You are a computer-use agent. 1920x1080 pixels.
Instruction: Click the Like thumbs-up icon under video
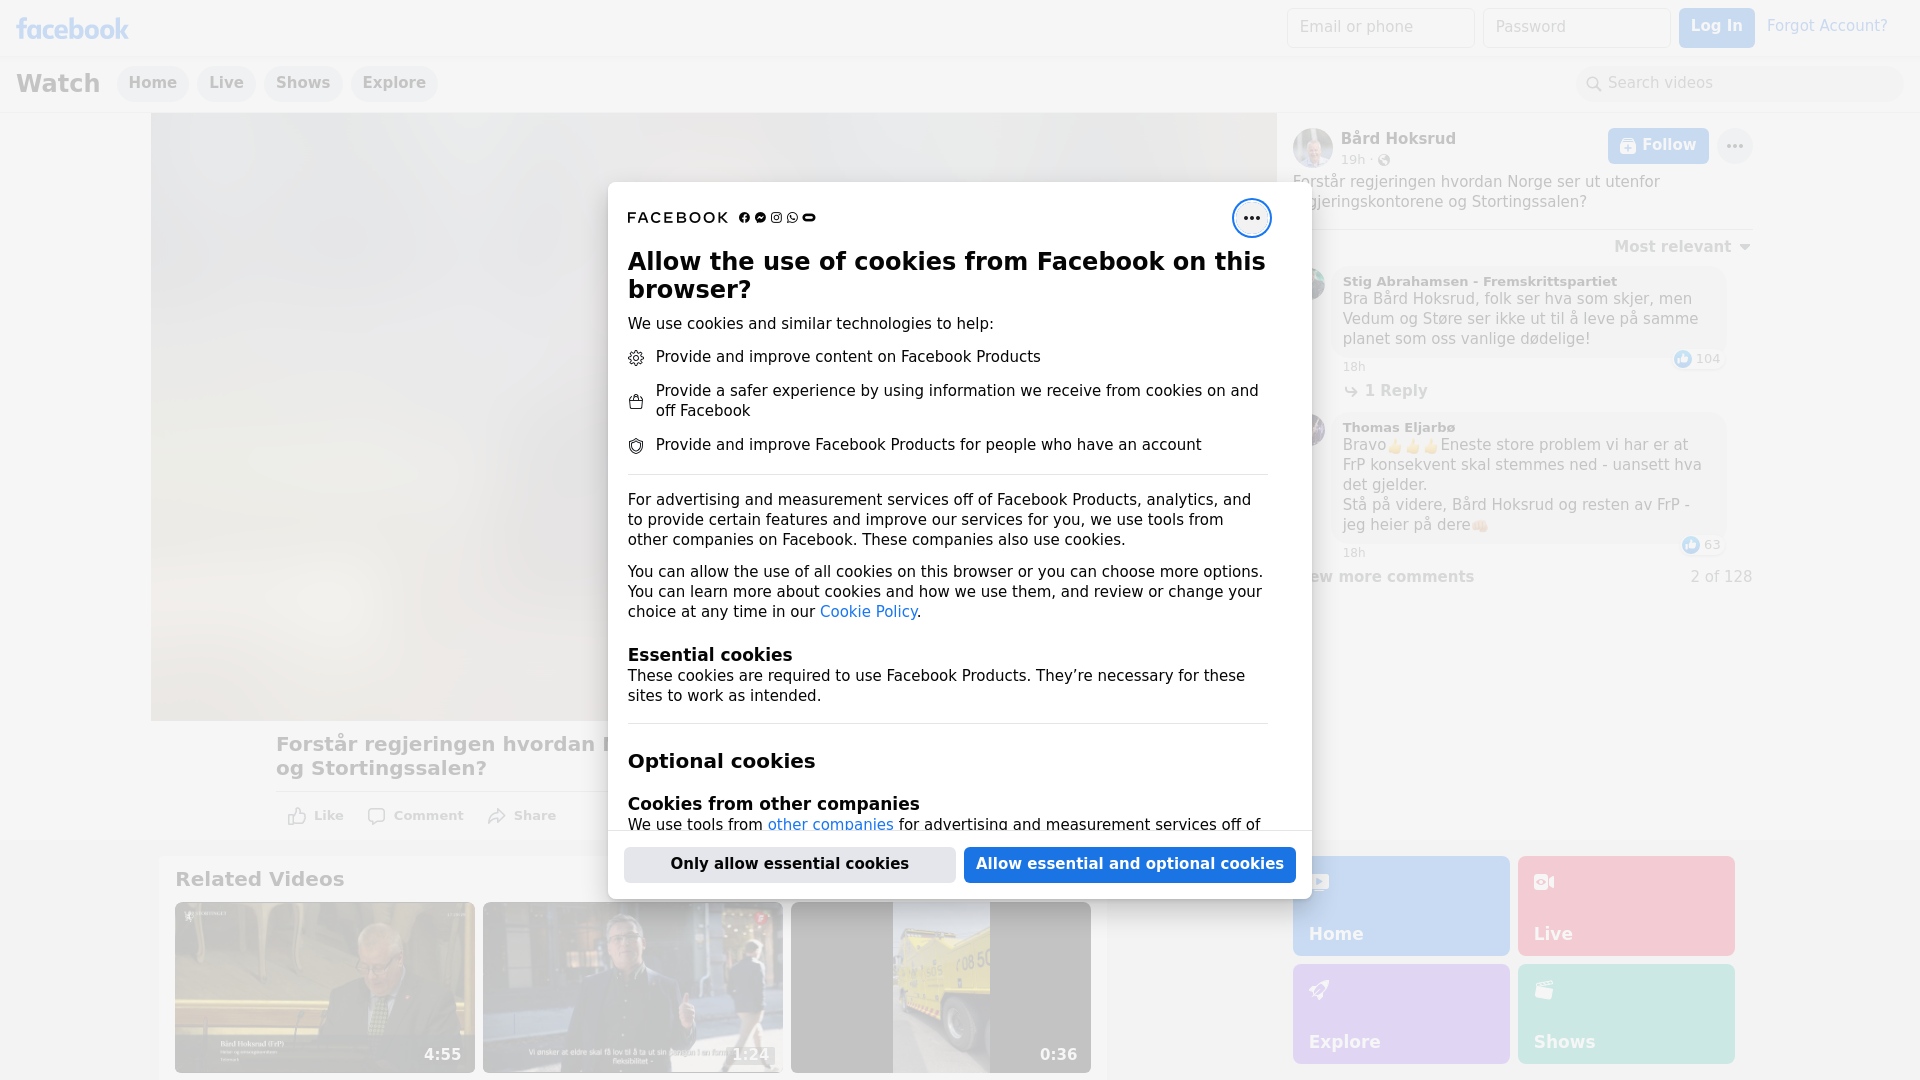297,816
